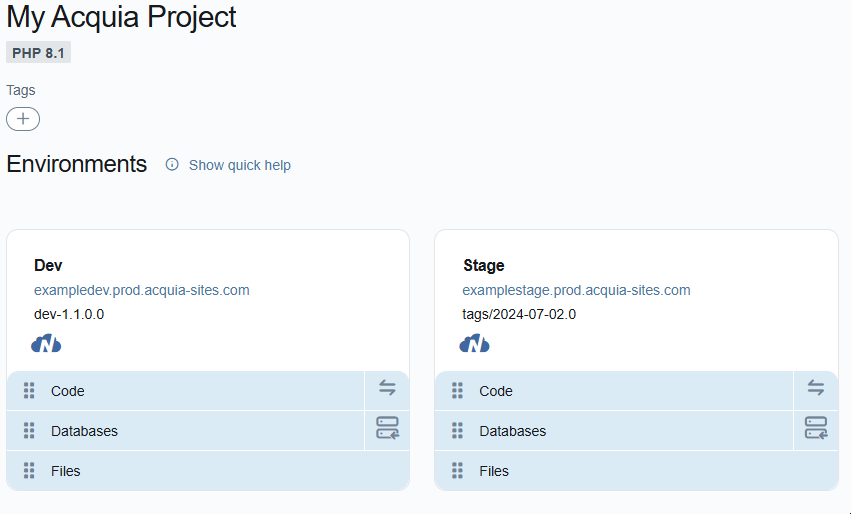Viewport: 851px width, 514px height.
Task: Click the Stage Code switch arrows icon
Action: pyautogui.click(x=815, y=388)
